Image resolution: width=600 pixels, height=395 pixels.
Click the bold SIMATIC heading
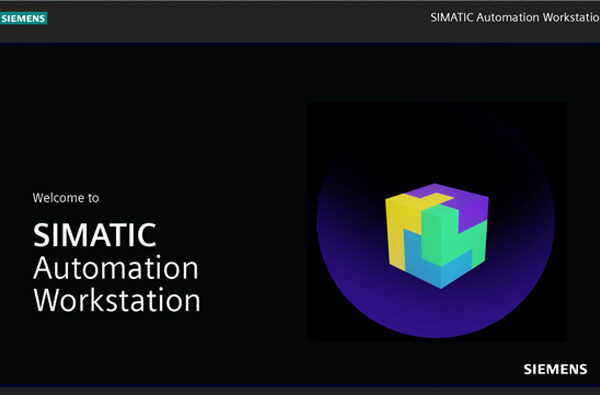coord(95,235)
